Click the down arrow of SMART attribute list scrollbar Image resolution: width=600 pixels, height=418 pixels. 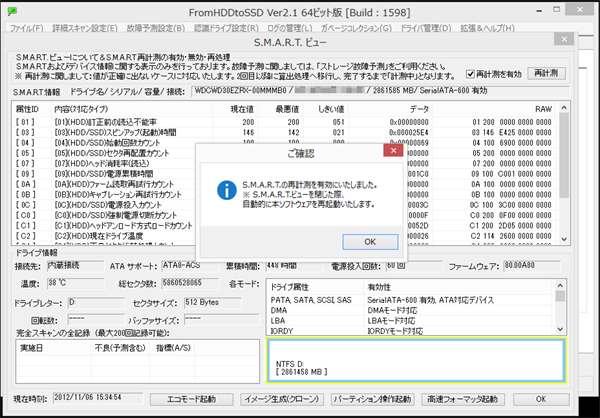tap(564, 239)
